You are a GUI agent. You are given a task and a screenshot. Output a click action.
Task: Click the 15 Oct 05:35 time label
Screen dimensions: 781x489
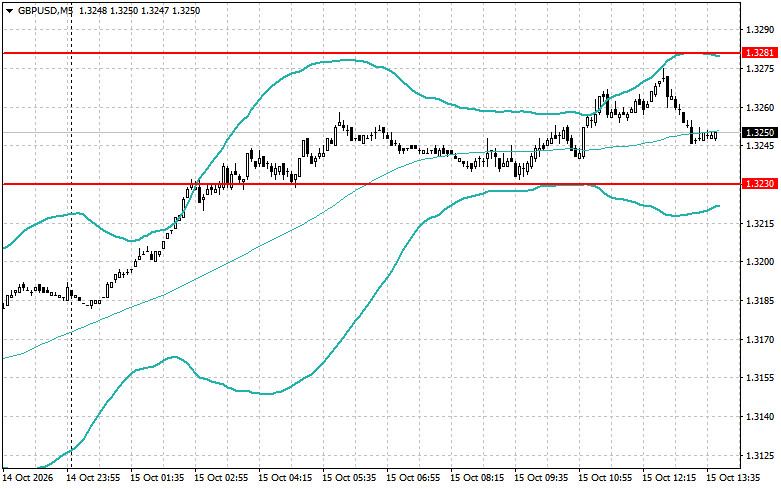pos(349,478)
